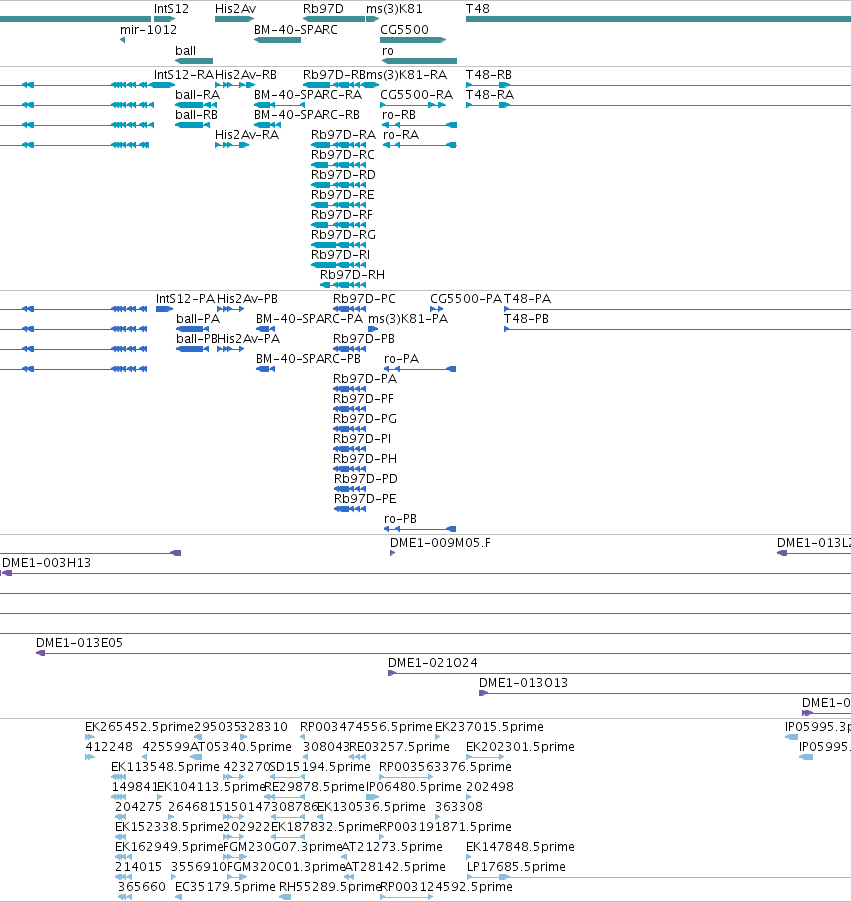851x902 pixels.
Task: Click transcript Rb97D-RD
Action: coord(344,174)
